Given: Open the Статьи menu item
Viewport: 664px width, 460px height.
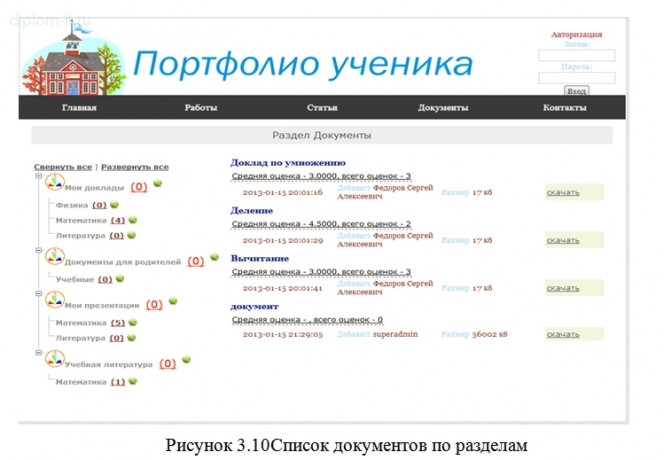Looking at the screenshot, I should pyautogui.click(x=322, y=108).
